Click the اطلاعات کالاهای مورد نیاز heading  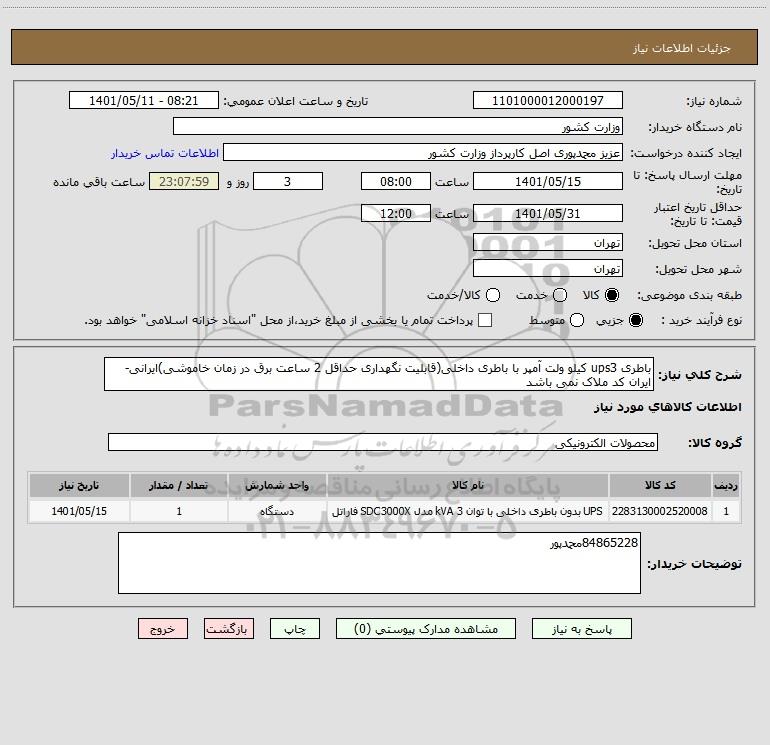click(668, 407)
